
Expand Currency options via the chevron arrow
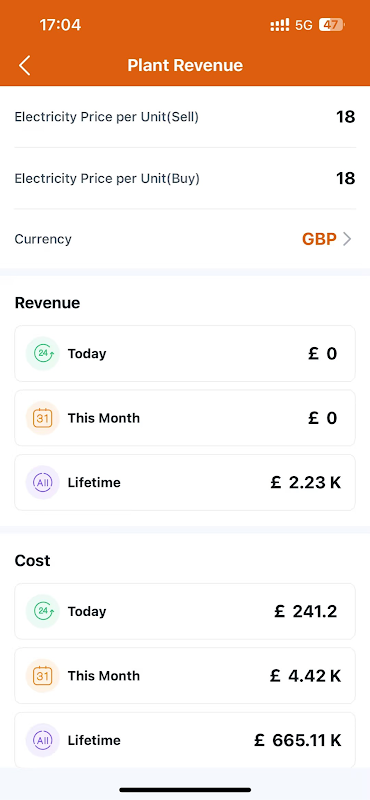[347, 239]
